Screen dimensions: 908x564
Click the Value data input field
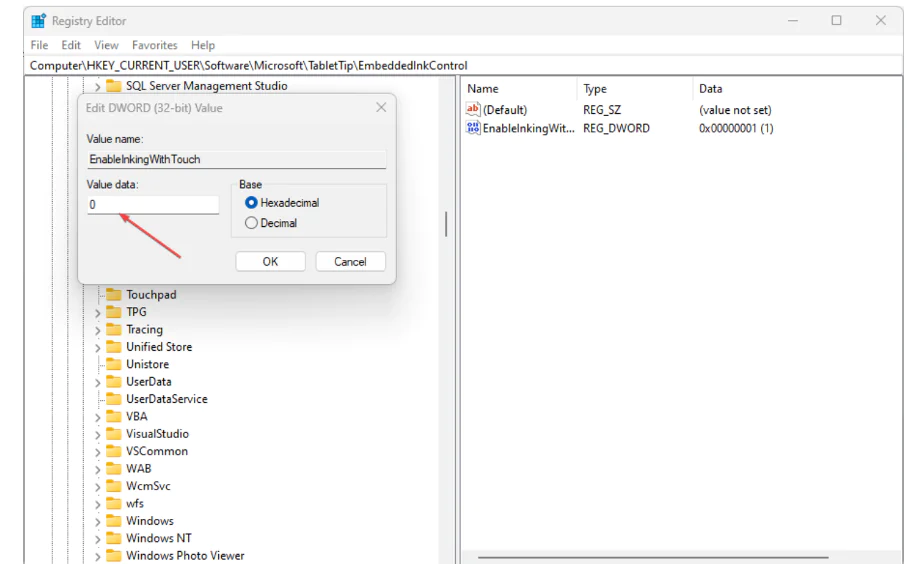(x=153, y=204)
